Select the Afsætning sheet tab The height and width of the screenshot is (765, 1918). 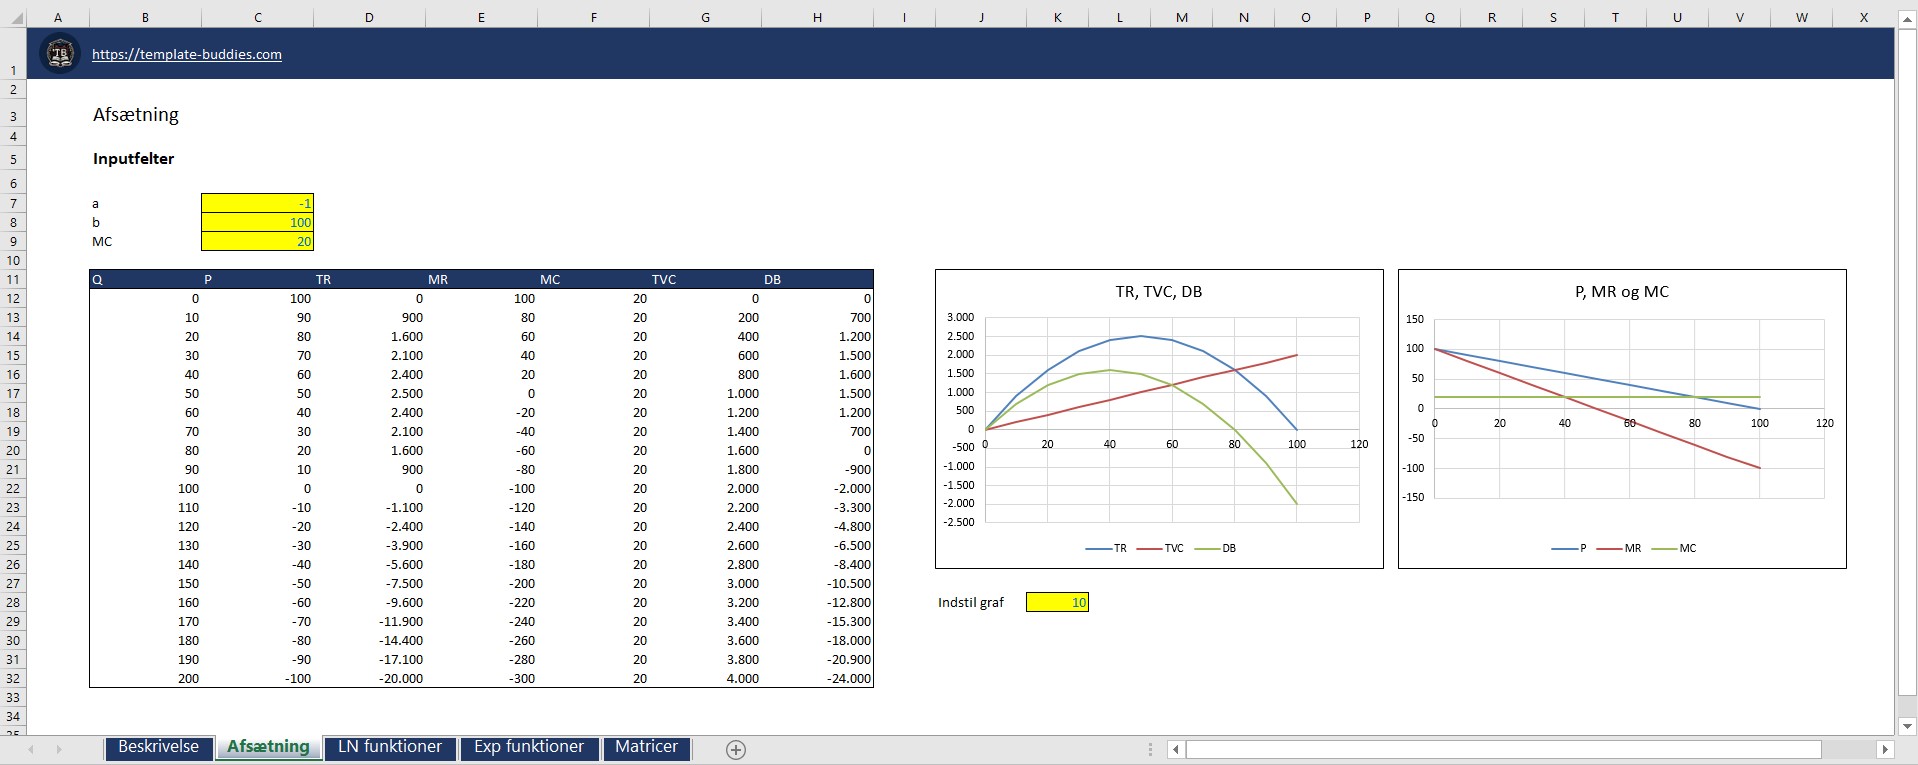point(268,748)
